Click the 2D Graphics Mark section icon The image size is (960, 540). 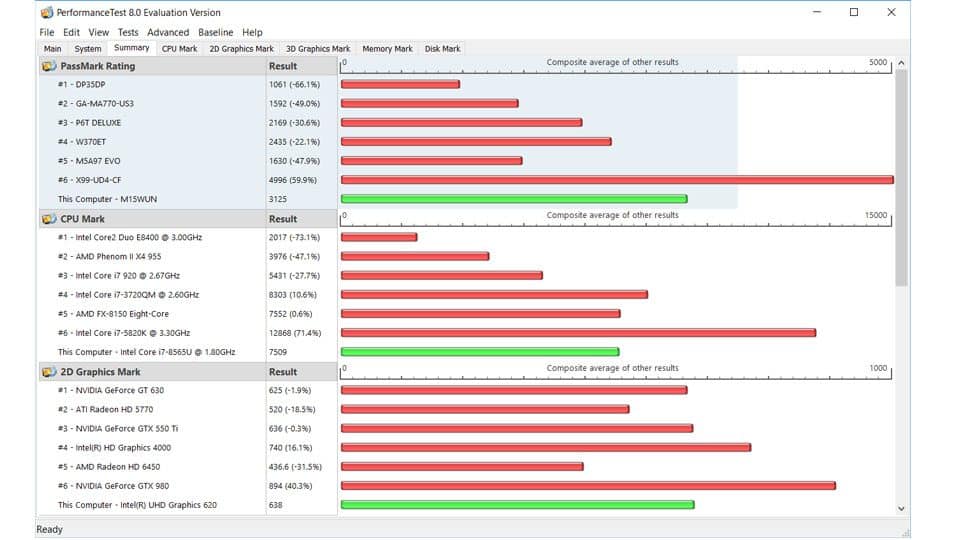pyautogui.click(x=49, y=372)
